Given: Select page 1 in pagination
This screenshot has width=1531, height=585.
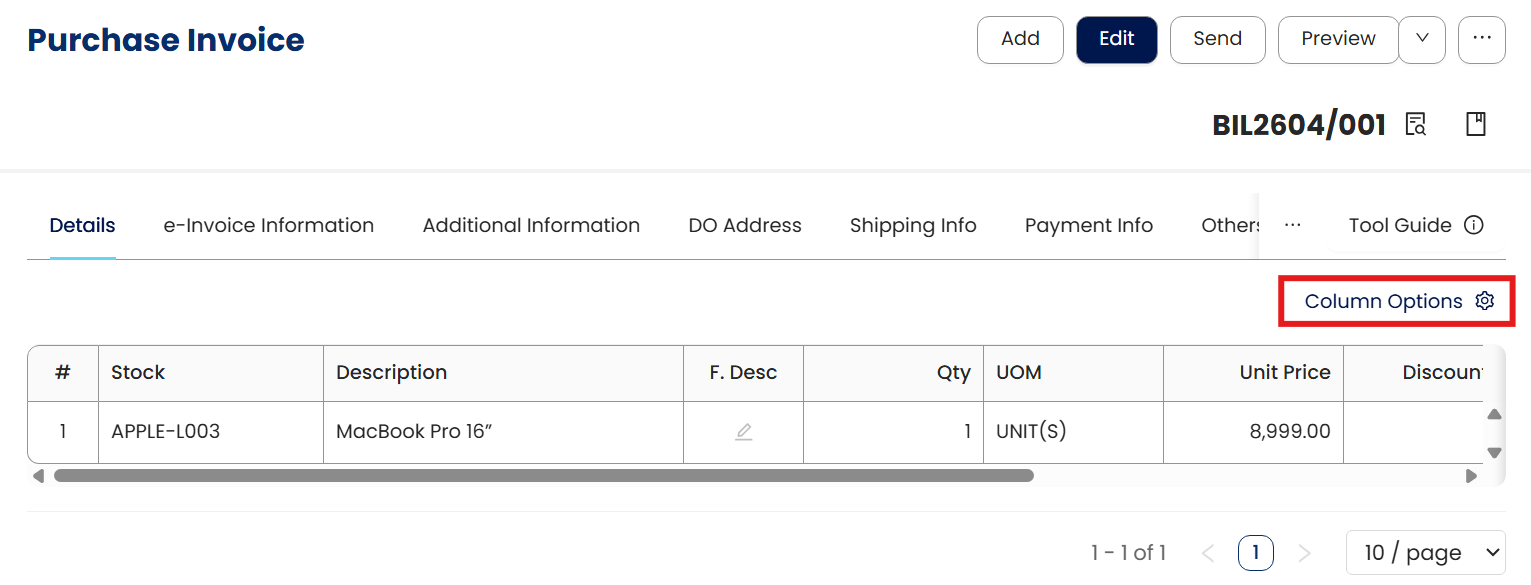Looking at the screenshot, I should pyautogui.click(x=1255, y=553).
